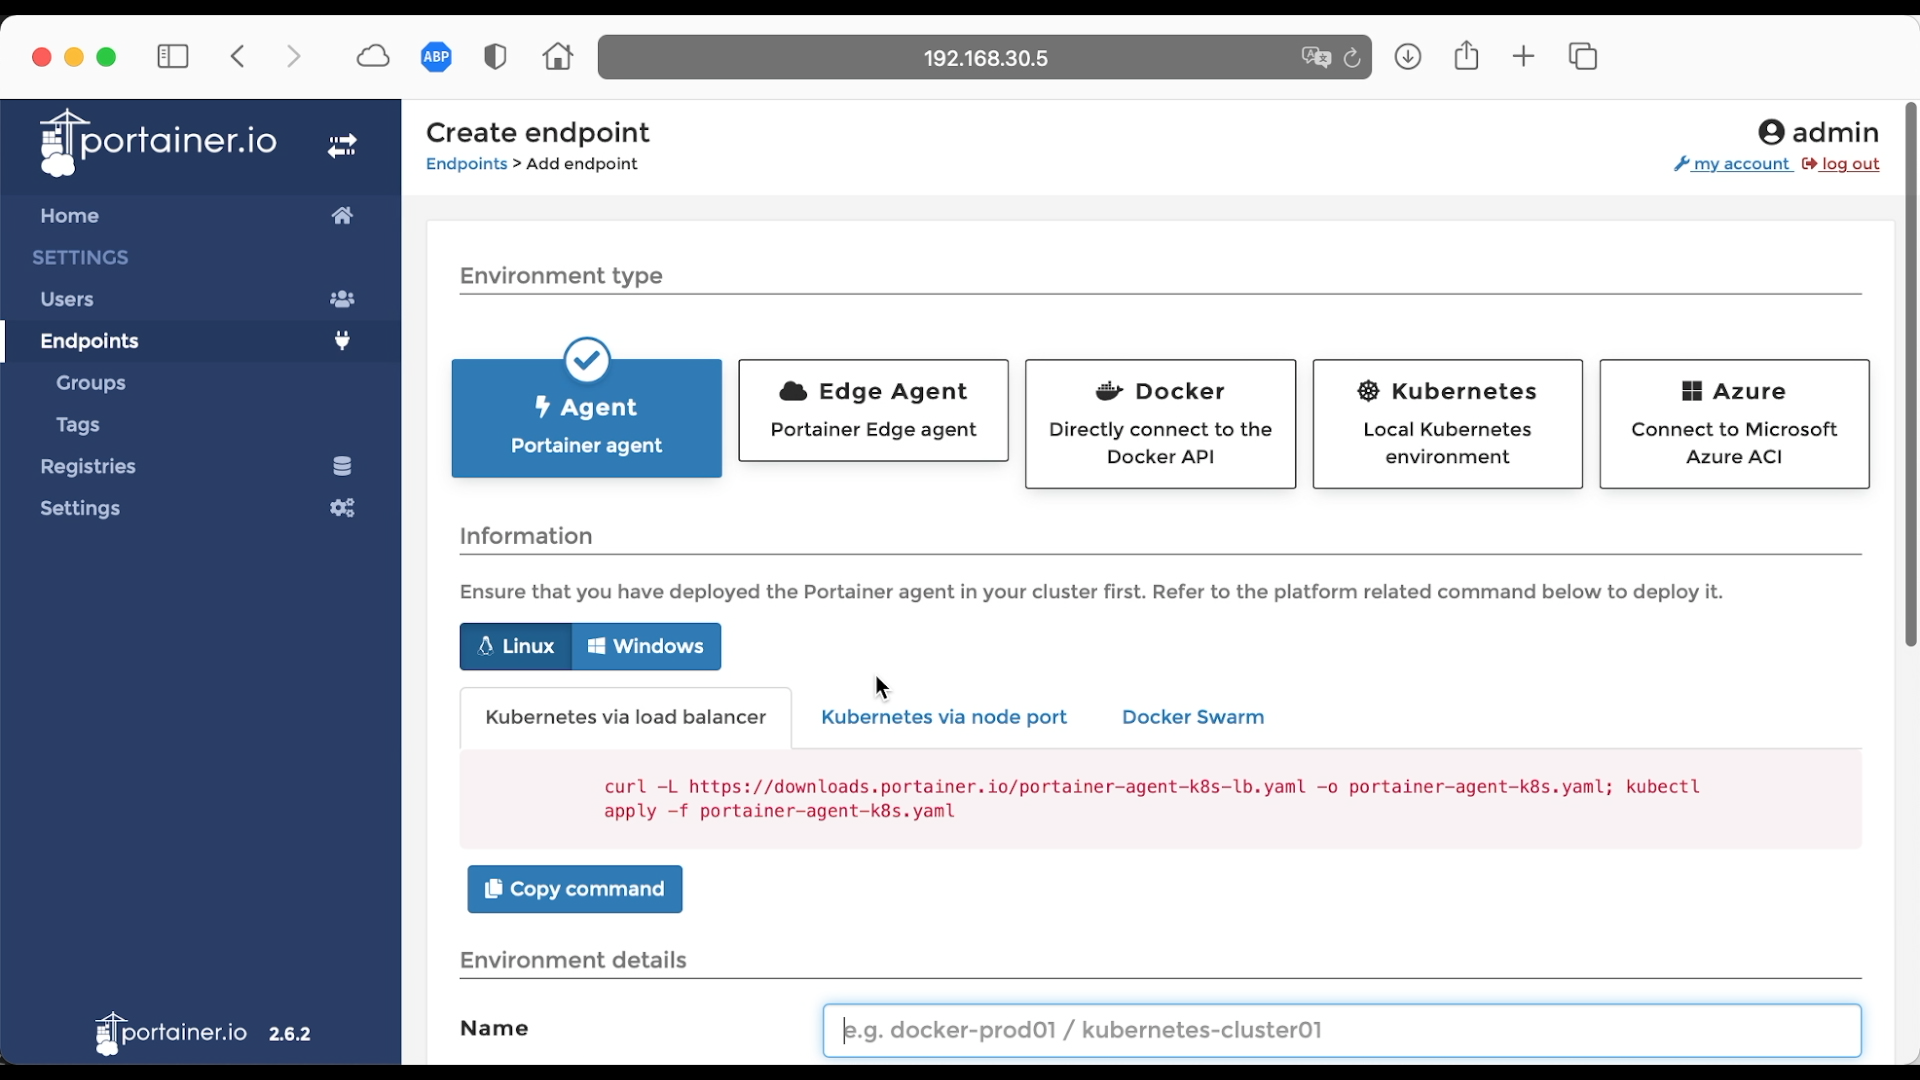Click the Home house icon in sidebar
1920x1080 pixels.
pos(342,216)
